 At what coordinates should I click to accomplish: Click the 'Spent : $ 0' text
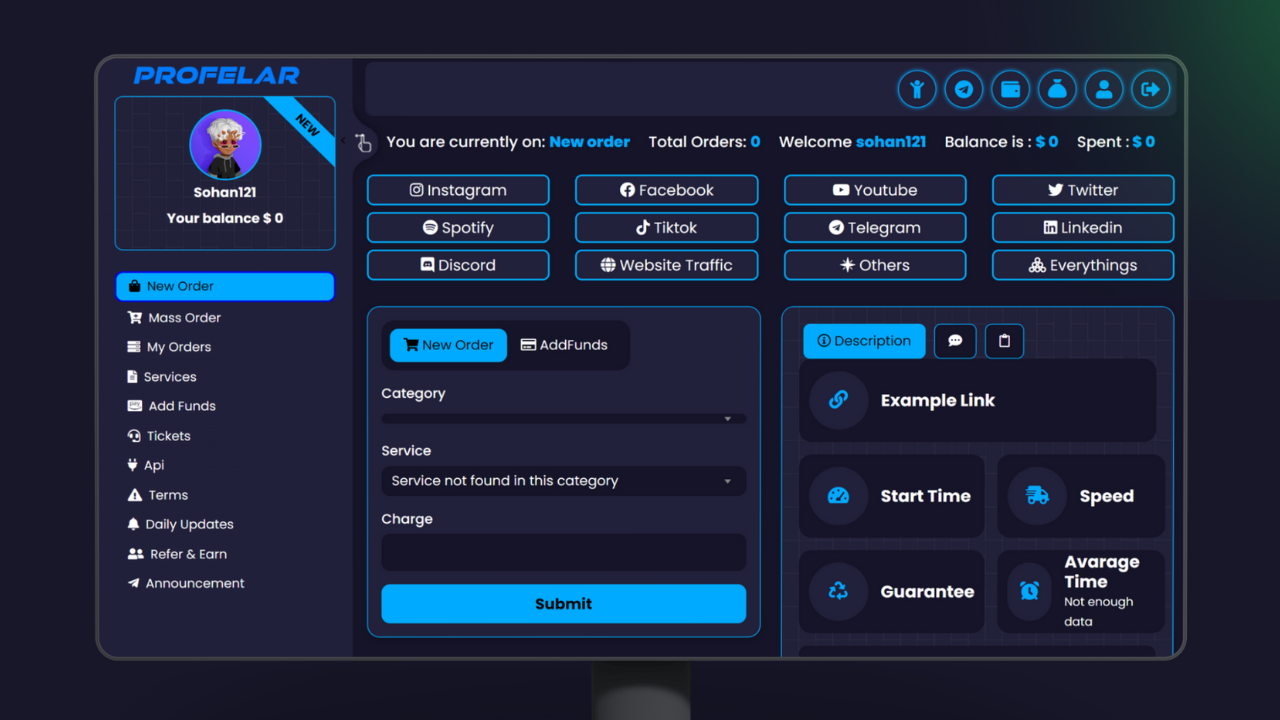[1116, 142]
